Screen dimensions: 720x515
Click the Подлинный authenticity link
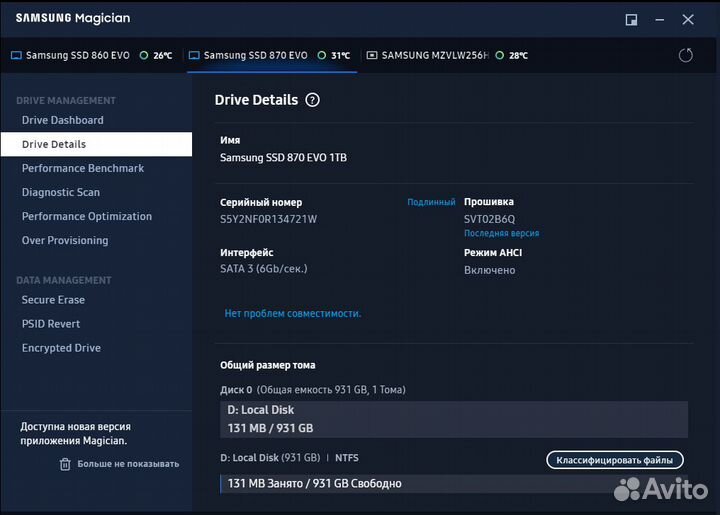click(431, 202)
